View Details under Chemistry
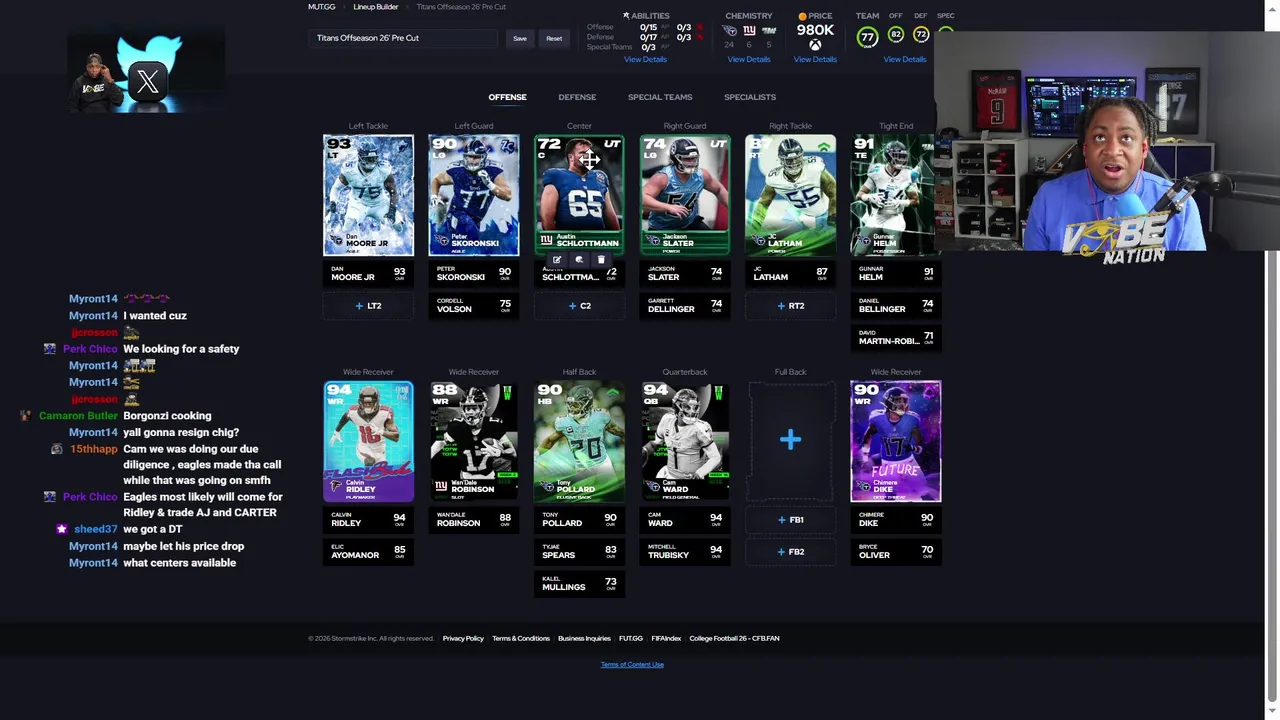 click(x=749, y=60)
